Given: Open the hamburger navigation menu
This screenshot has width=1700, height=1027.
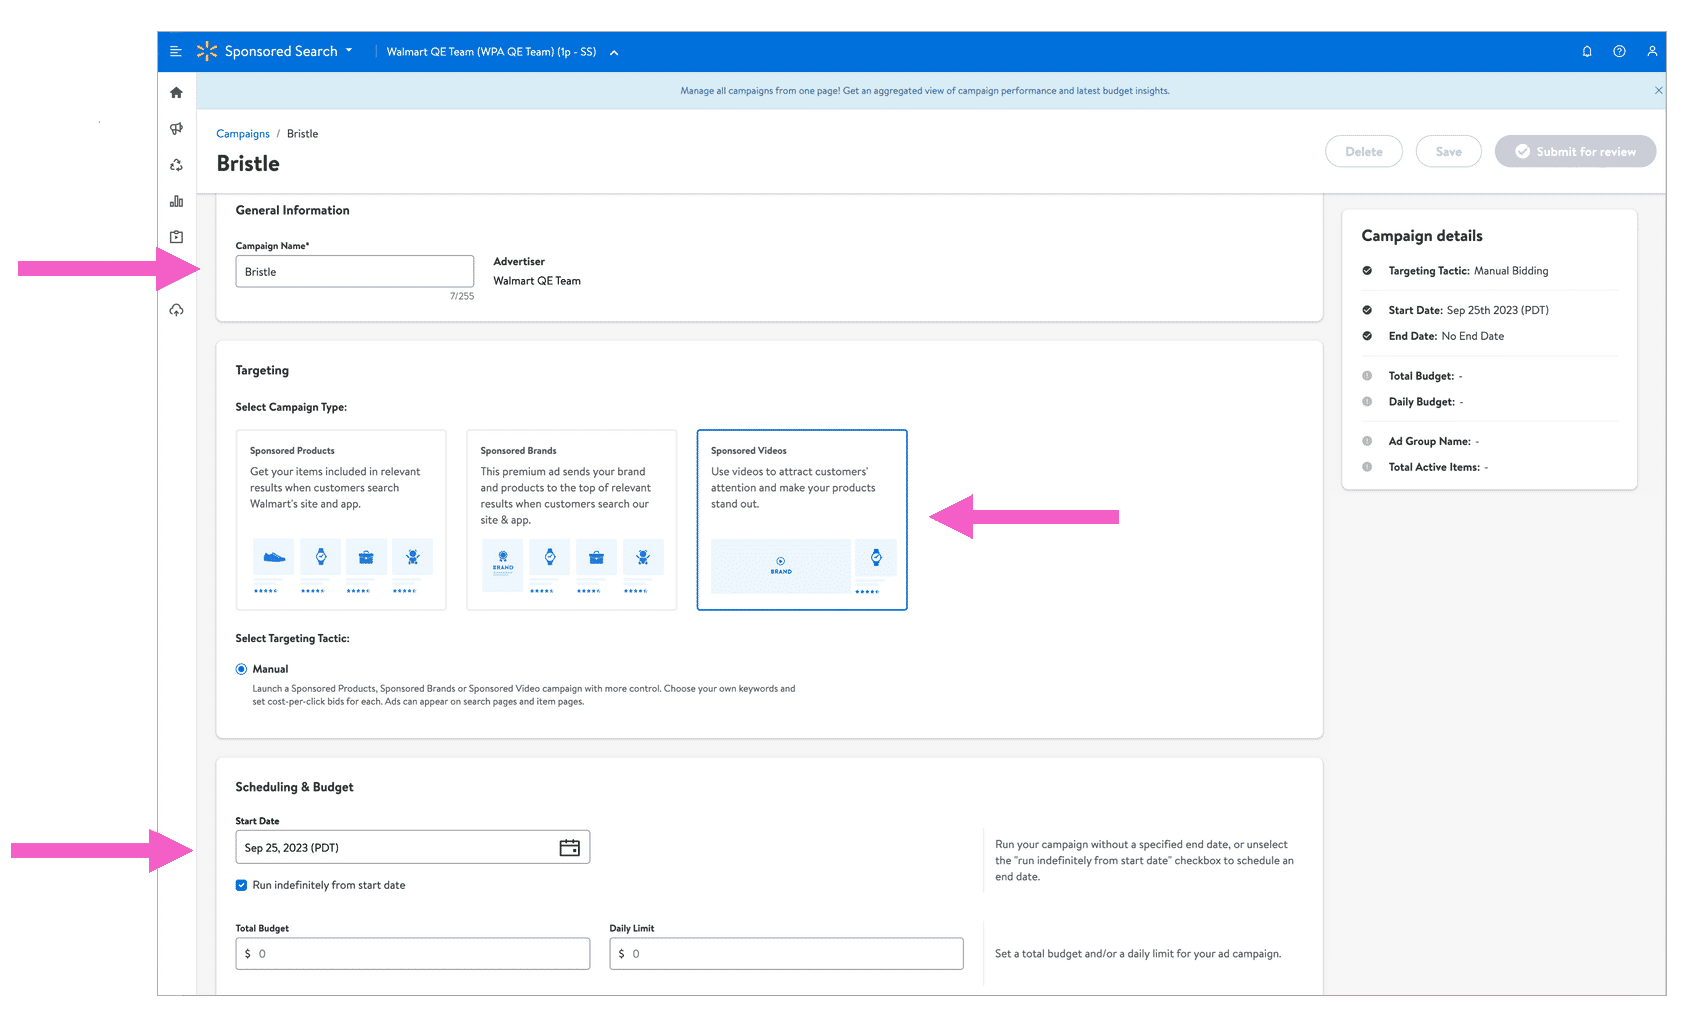Looking at the screenshot, I should (176, 52).
